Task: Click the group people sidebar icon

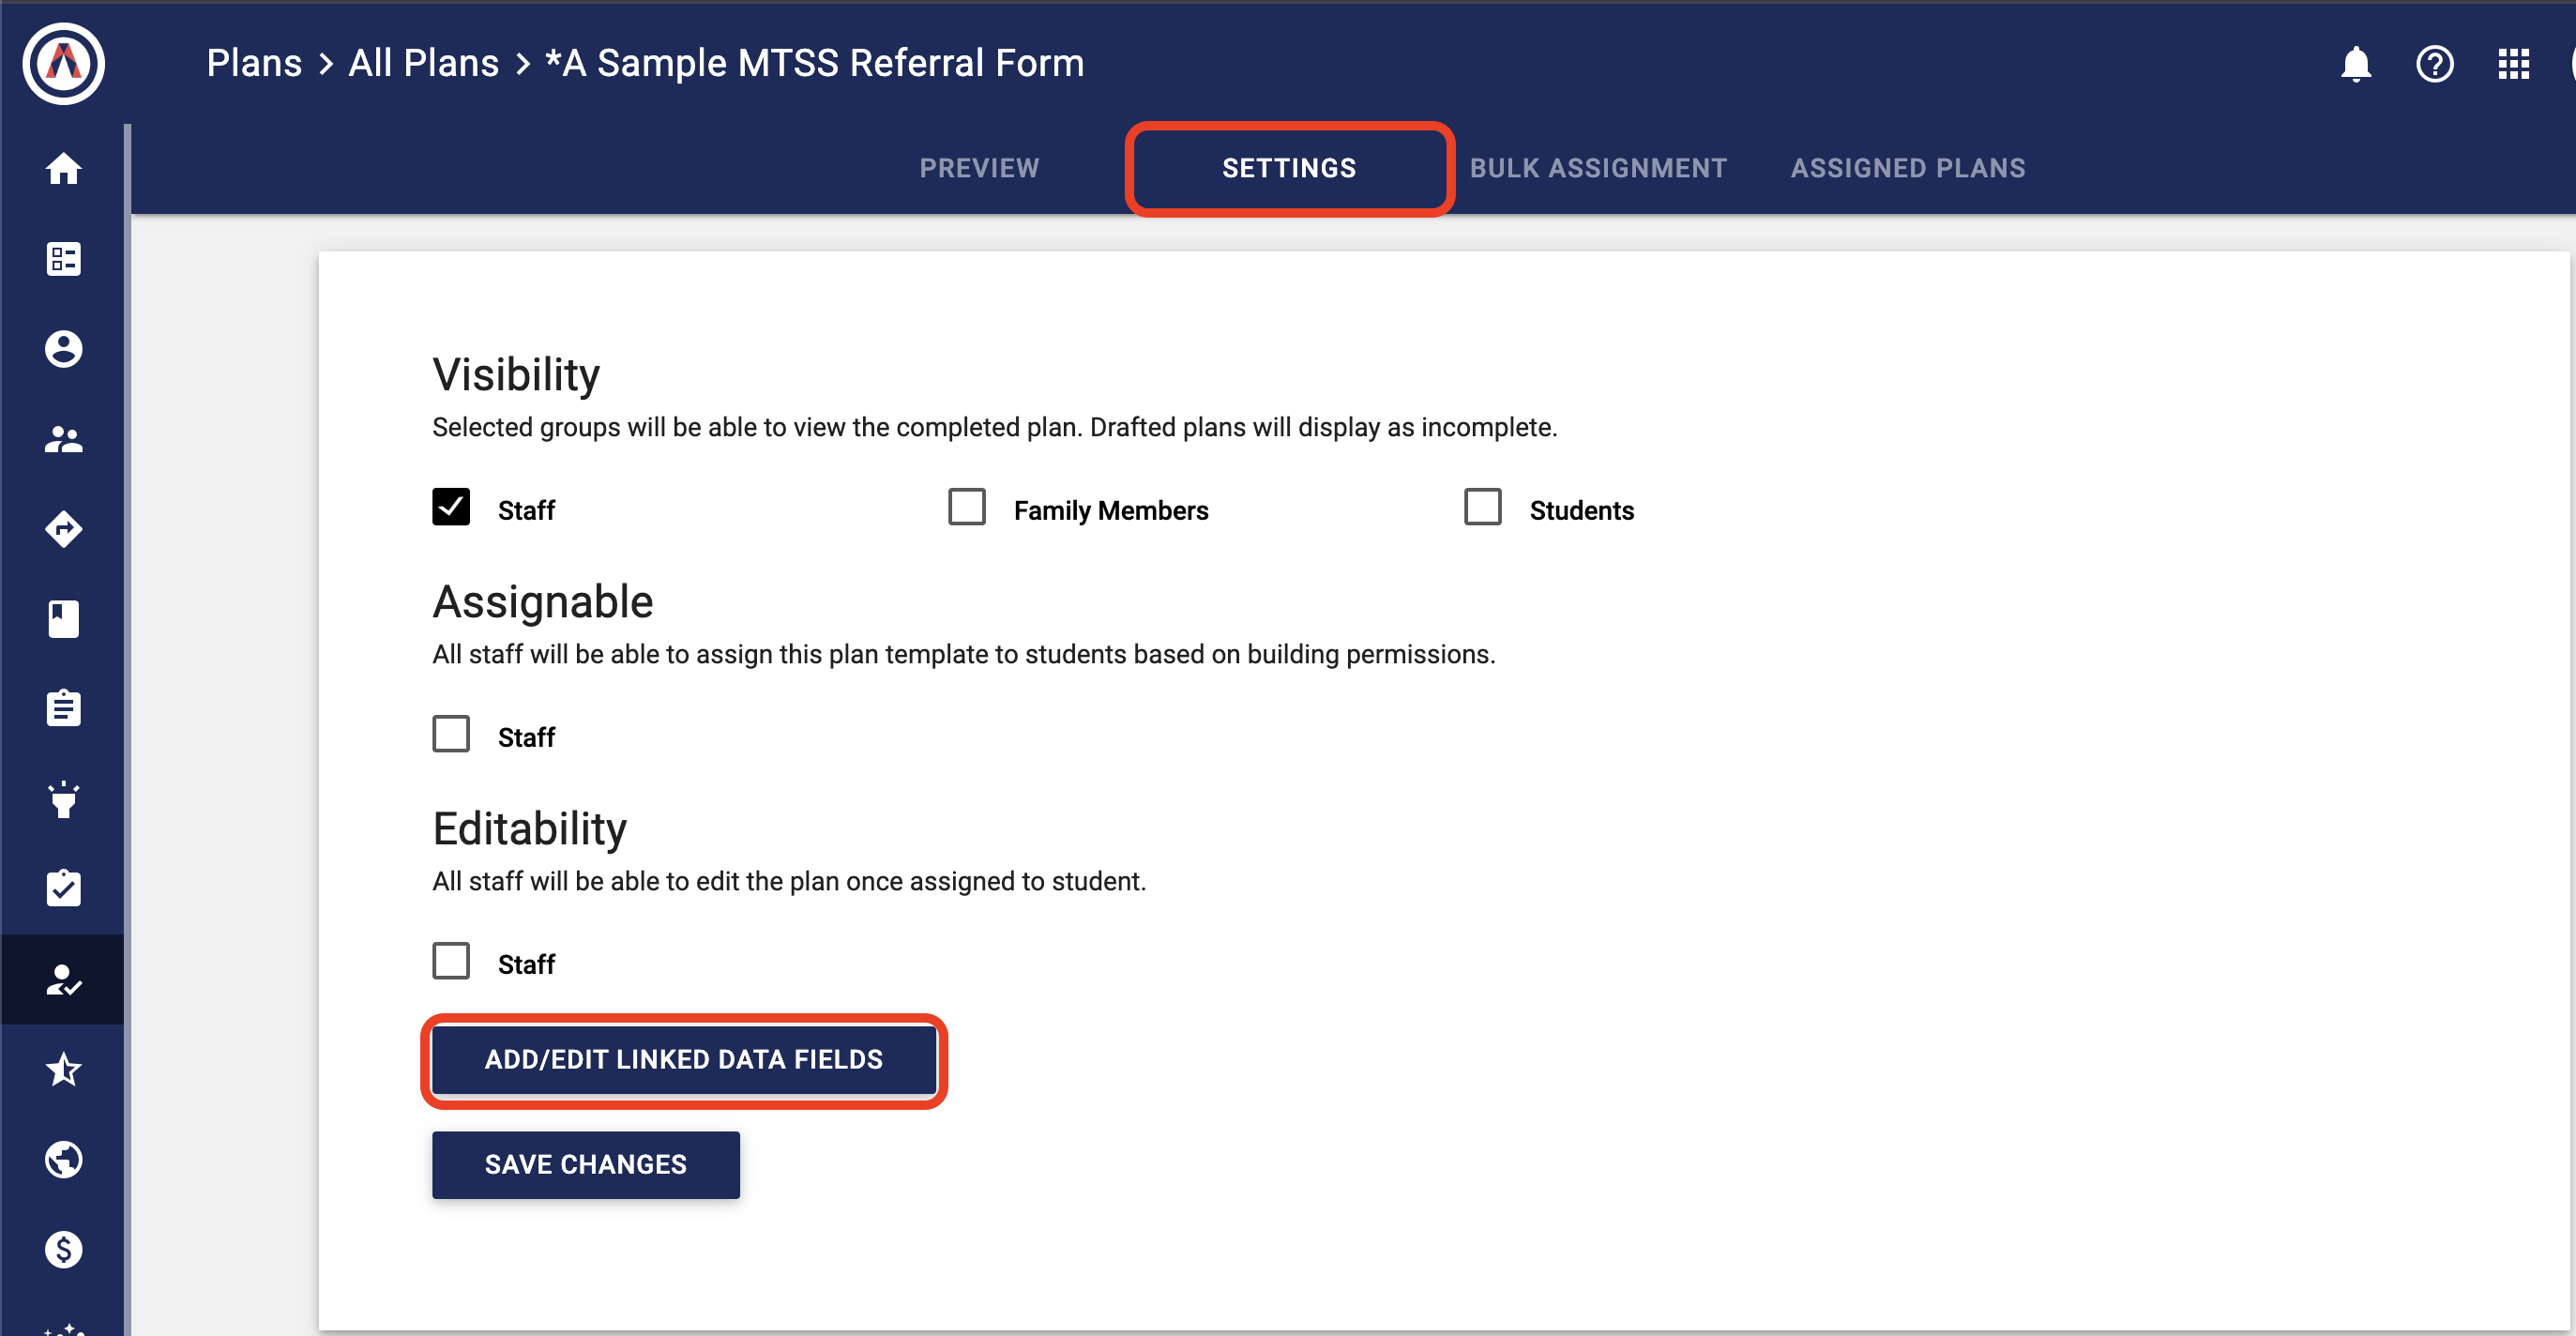Action: (x=63, y=439)
